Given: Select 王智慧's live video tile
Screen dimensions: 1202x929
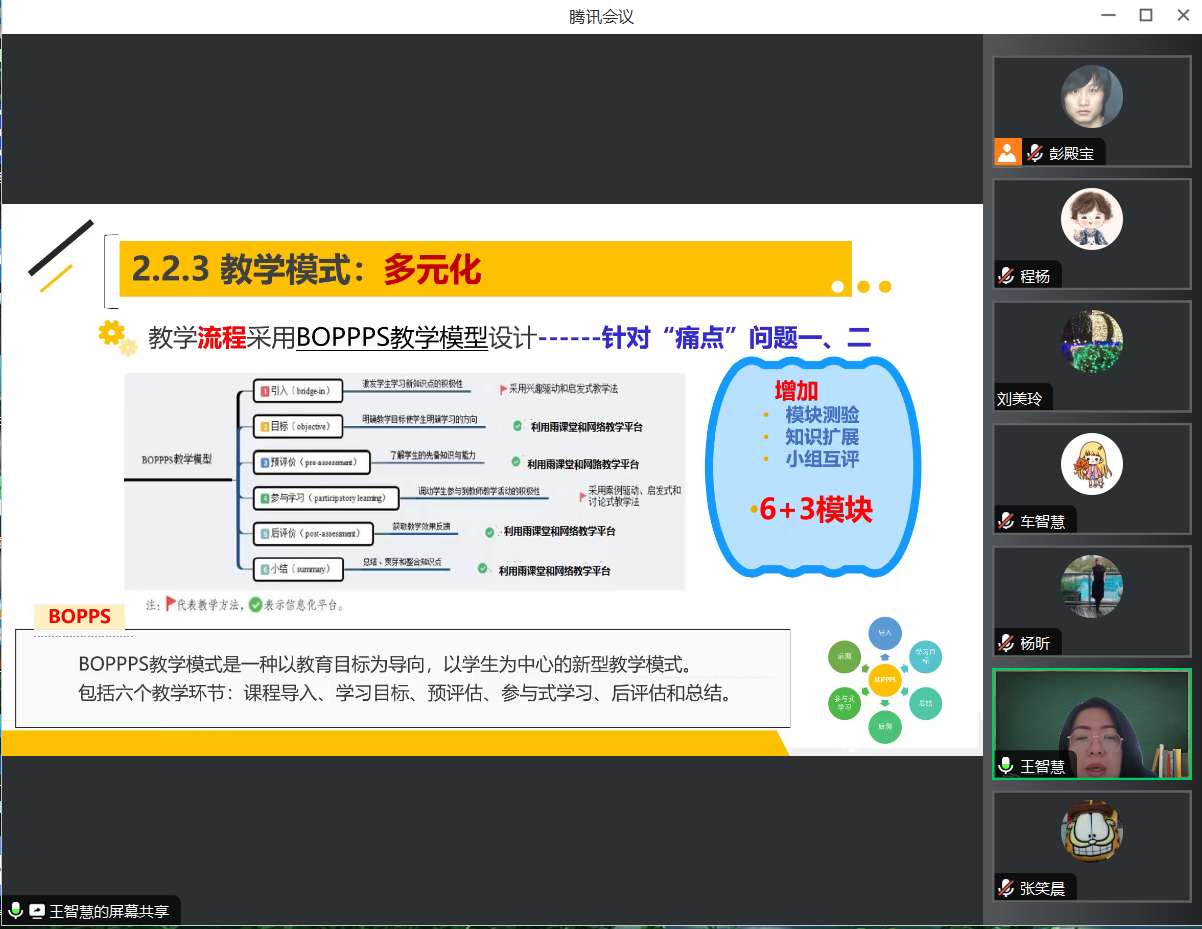Looking at the screenshot, I should point(1091,722).
